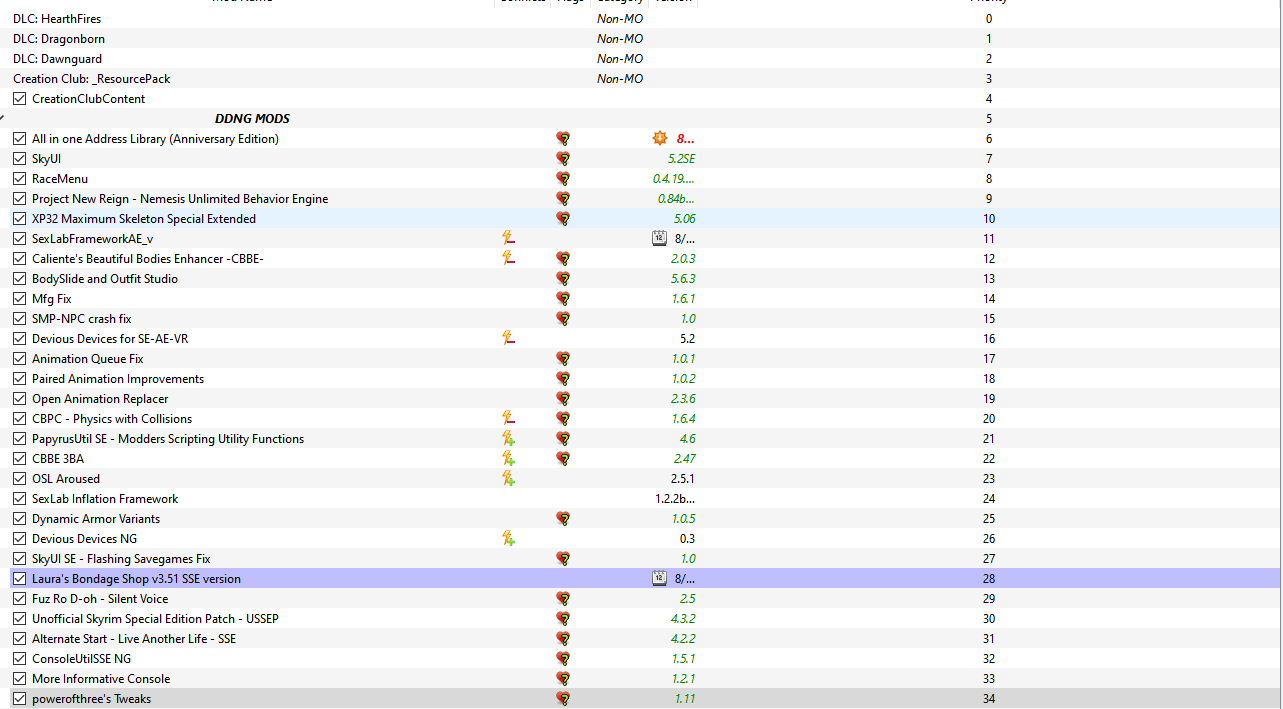
Task: Uncheck the CreationClubContent mod
Action: (x=20, y=99)
